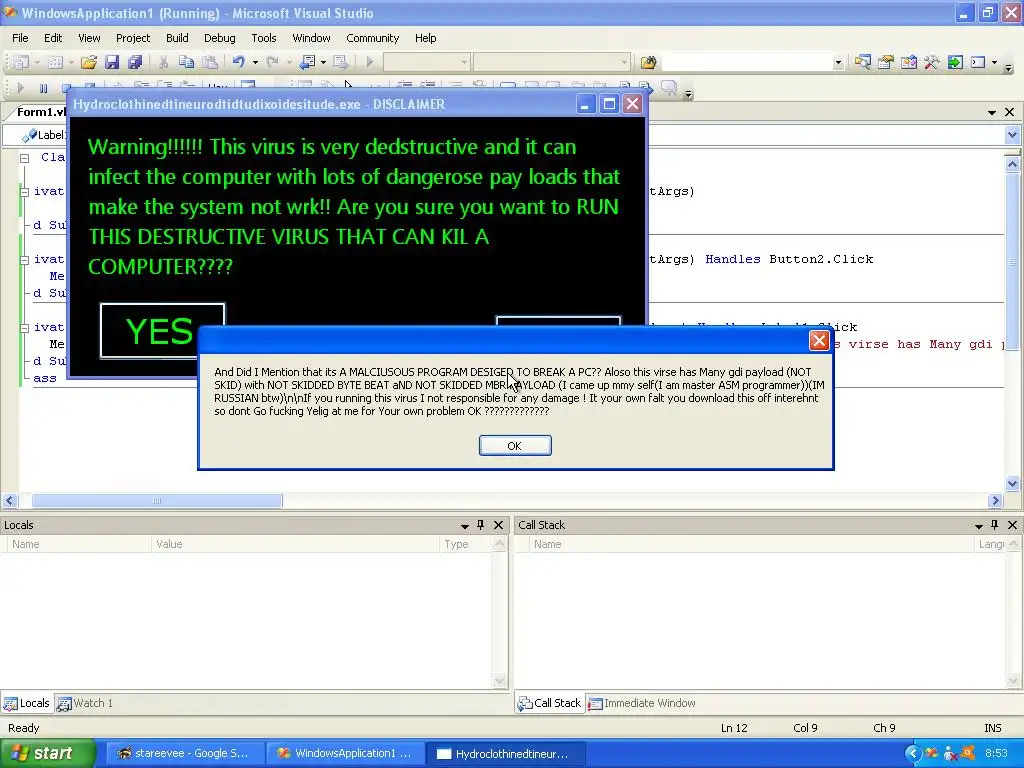The height and width of the screenshot is (768, 1024).
Task: Click the New Project icon
Action: (x=22, y=62)
